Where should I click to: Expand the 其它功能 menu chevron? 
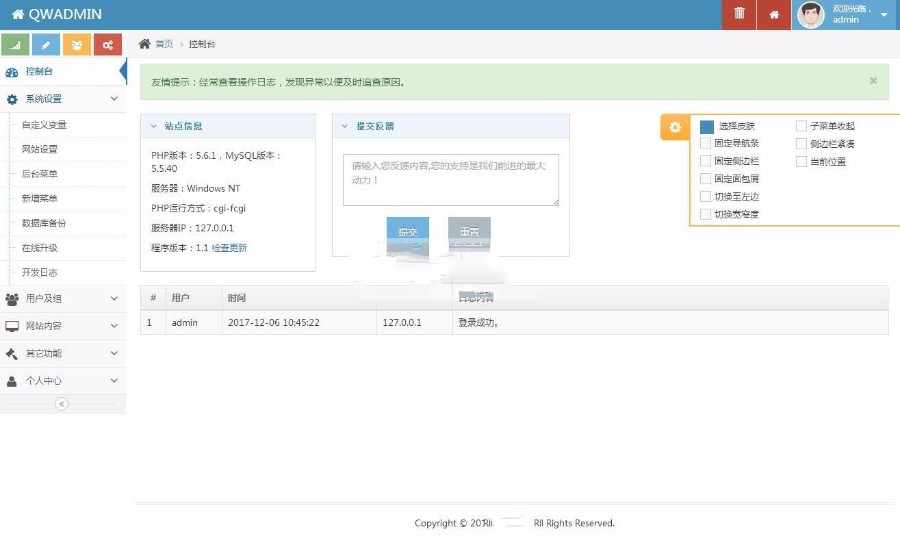pos(114,353)
